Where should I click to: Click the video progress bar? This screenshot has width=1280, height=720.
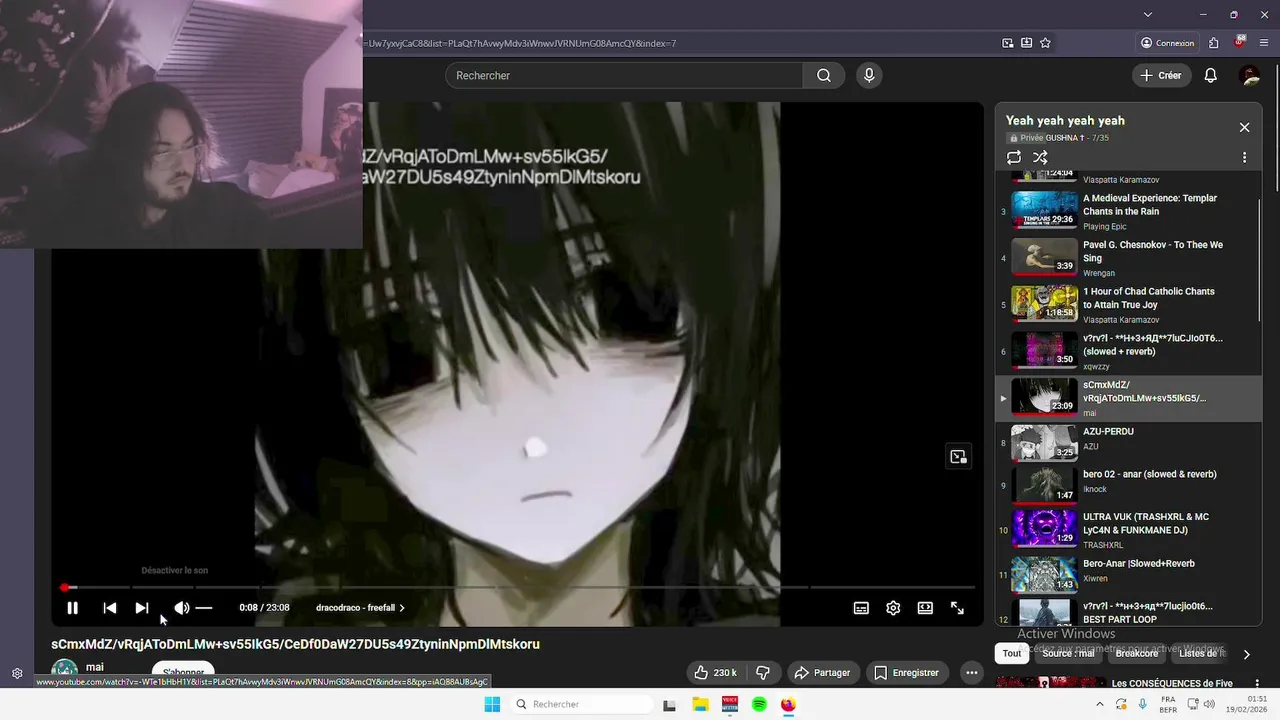(518, 587)
